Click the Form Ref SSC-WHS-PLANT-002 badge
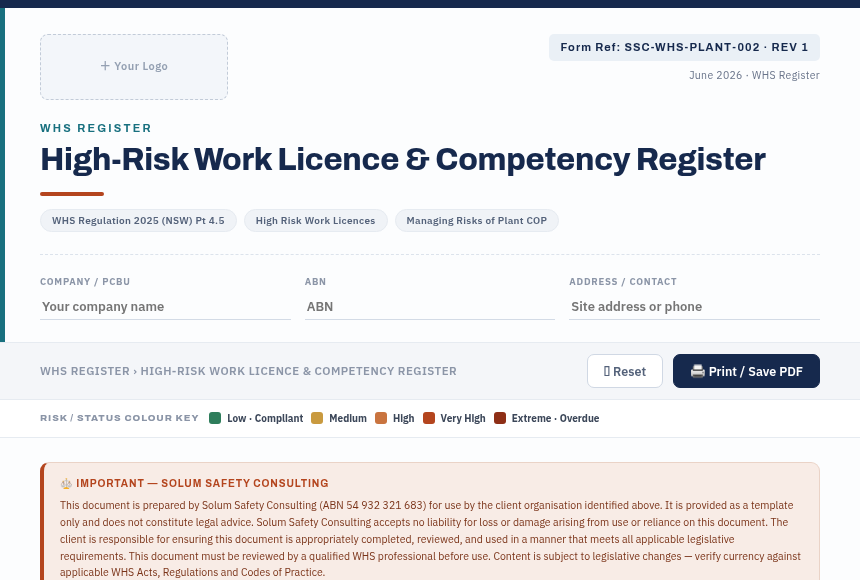The image size is (860, 580). (x=684, y=47)
